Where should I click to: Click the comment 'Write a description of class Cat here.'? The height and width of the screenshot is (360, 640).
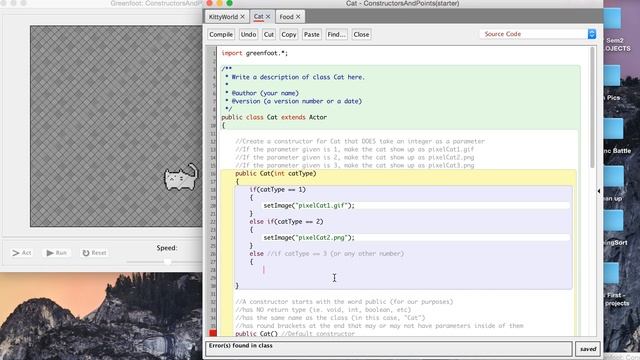[298, 77]
